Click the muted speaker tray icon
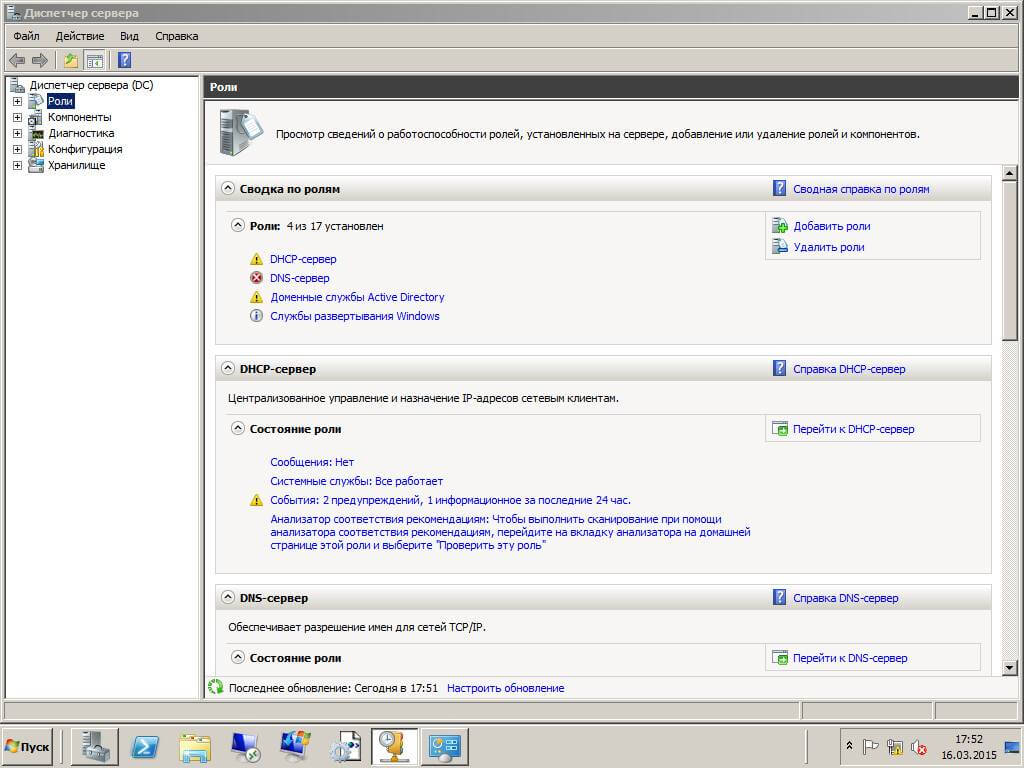The width and height of the screenshot is (1024, 768). 919,746
